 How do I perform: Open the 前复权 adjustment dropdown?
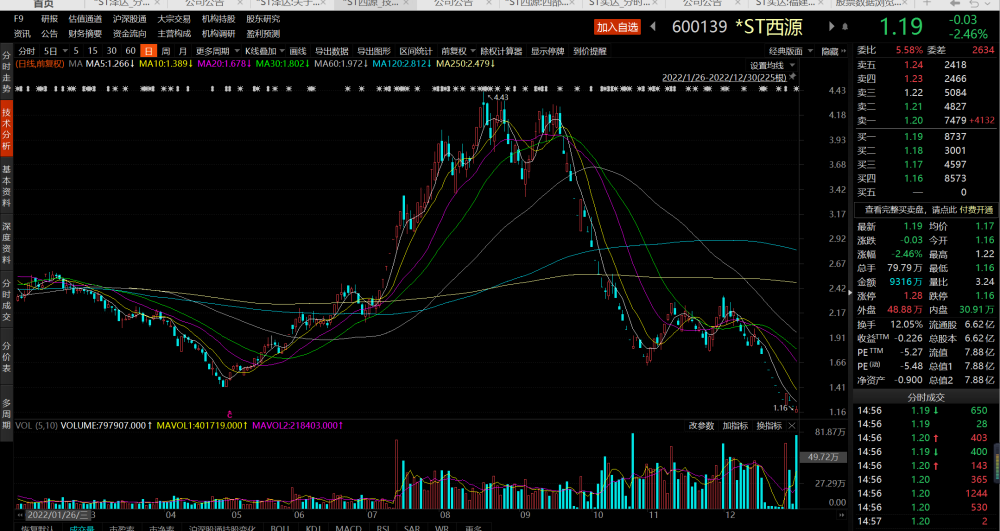tap(459, 51)
